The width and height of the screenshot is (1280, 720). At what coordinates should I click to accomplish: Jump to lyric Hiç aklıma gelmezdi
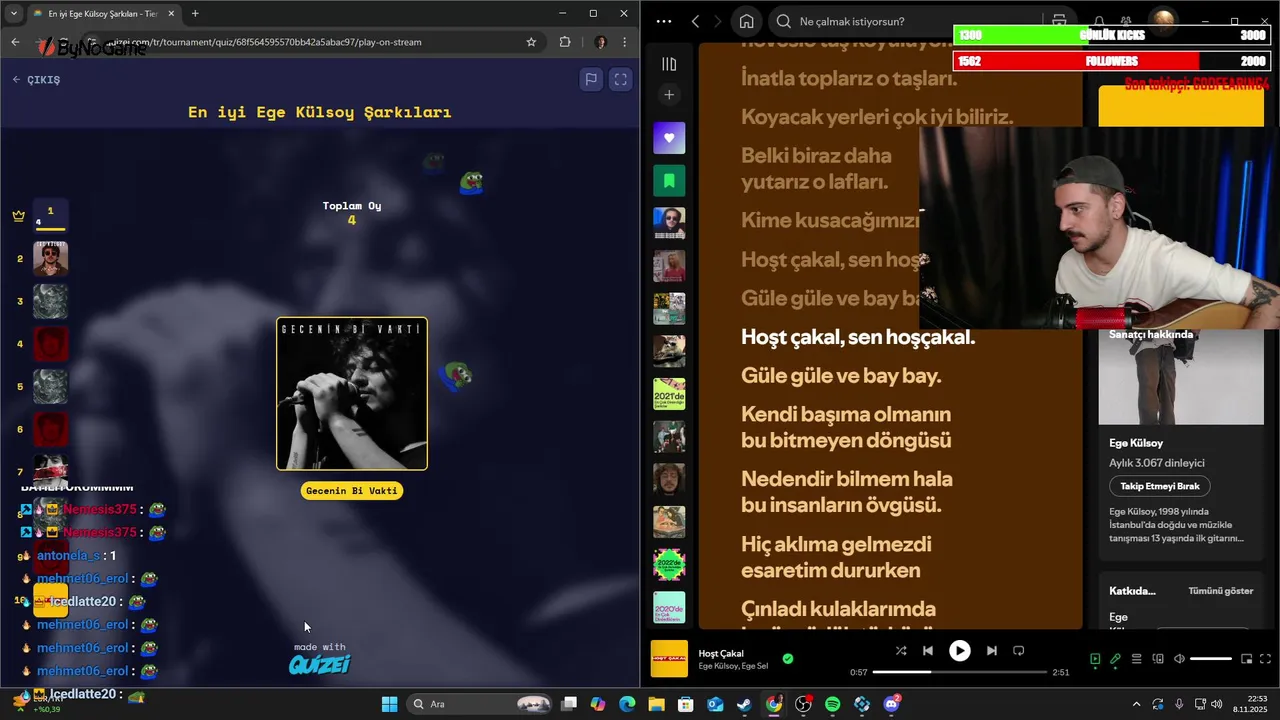[x=836, y=544]
